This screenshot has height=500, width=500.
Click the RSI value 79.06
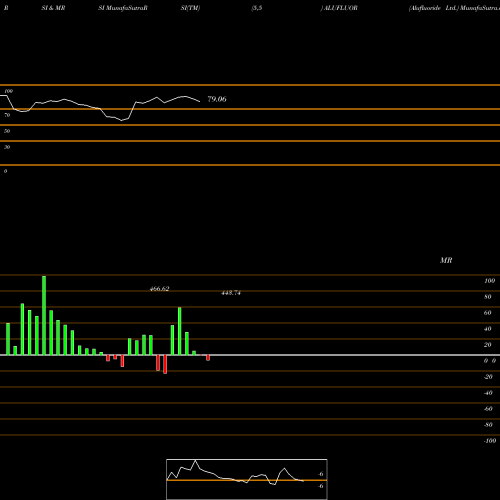pos(217,99)
